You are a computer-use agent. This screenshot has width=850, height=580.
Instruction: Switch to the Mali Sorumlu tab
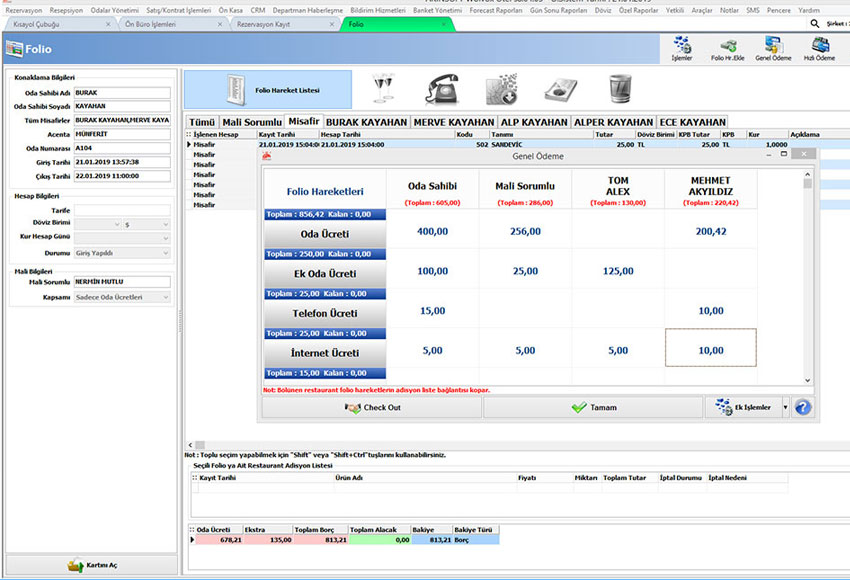coord(252,122)
